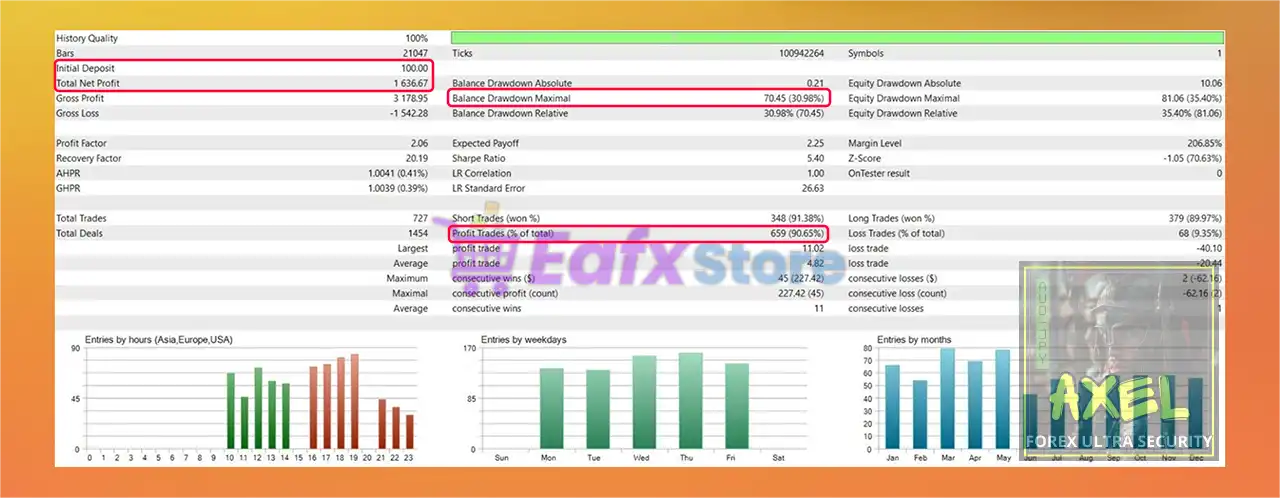Click the green History Quality progress bar
The height and width of the screenshot is (498, 1280).
pyautogui.click(x=837, y=38)
